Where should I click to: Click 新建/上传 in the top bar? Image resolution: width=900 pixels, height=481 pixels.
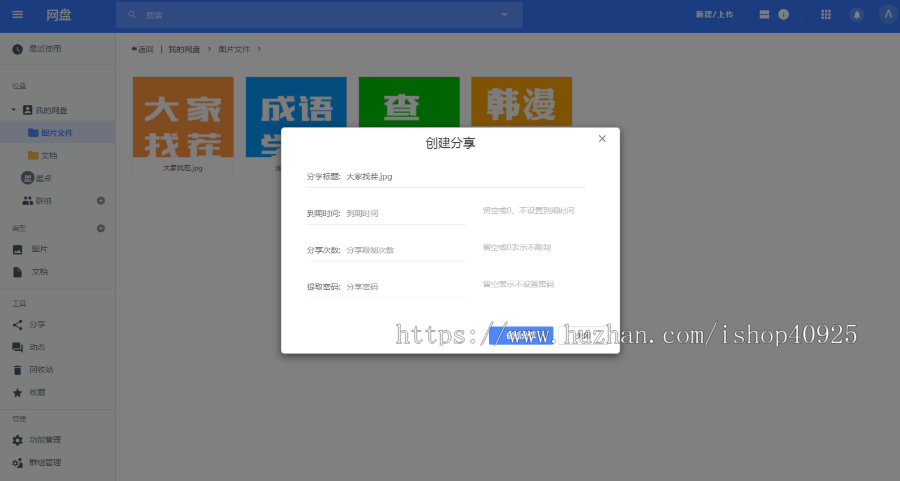coord(714,15)
